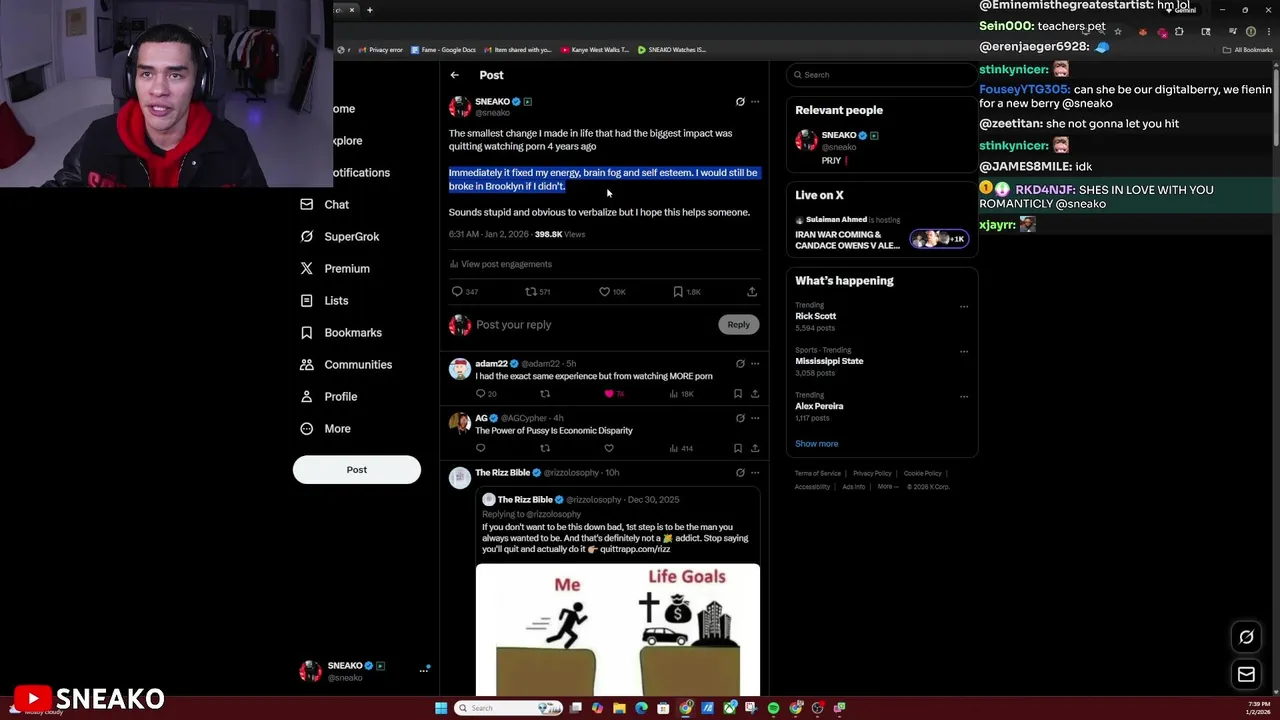Open account menu dots beside SNEAKO
Screen dimensions: 1280x720
[424, 671]
